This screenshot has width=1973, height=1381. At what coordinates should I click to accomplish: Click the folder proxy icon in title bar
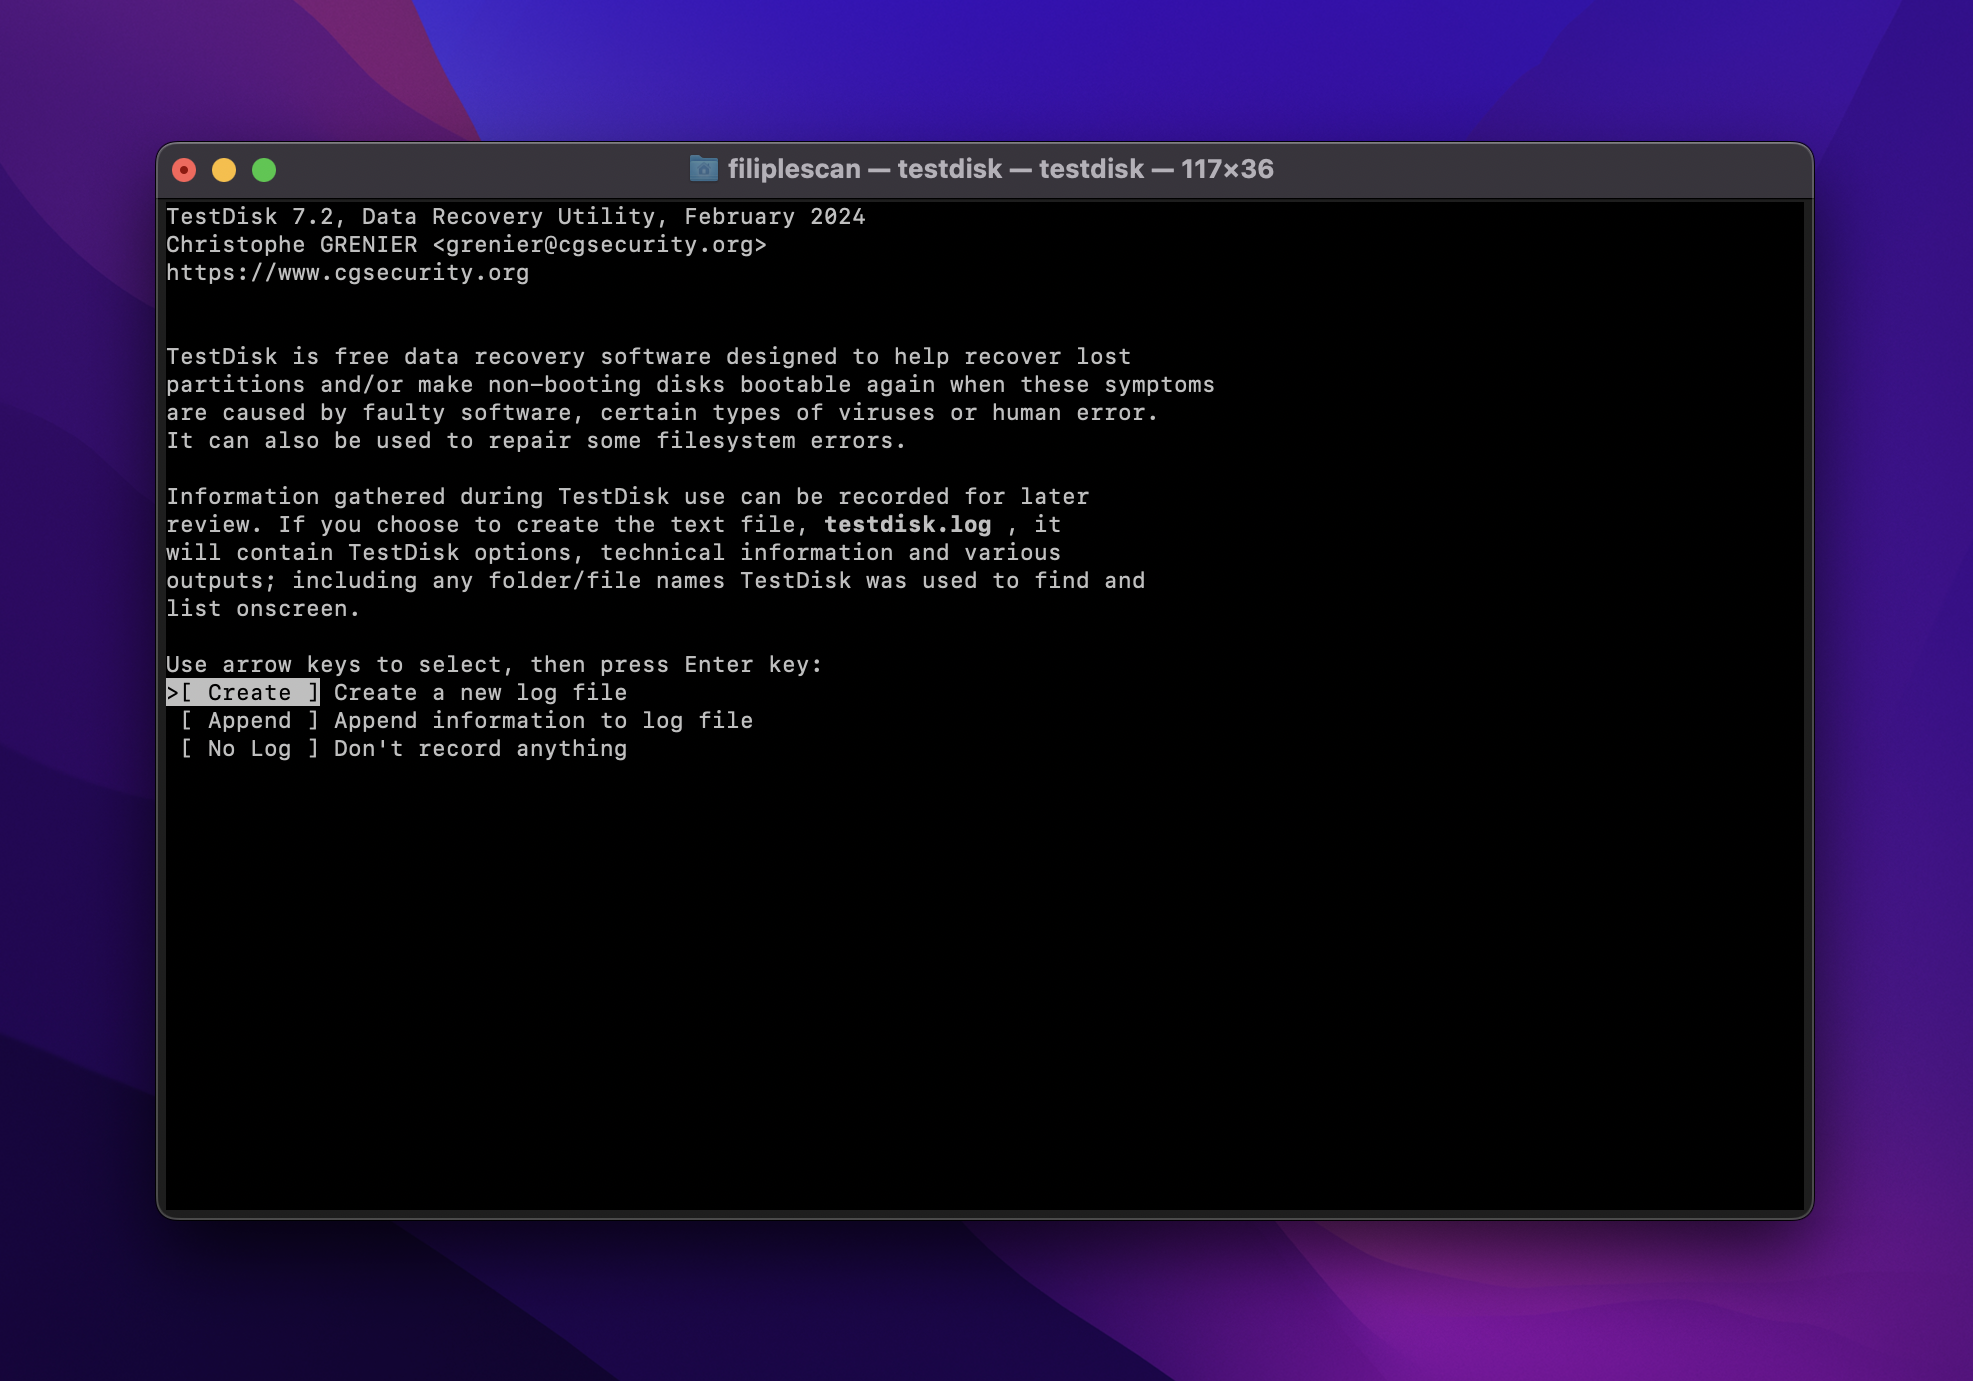click(703, 169)
